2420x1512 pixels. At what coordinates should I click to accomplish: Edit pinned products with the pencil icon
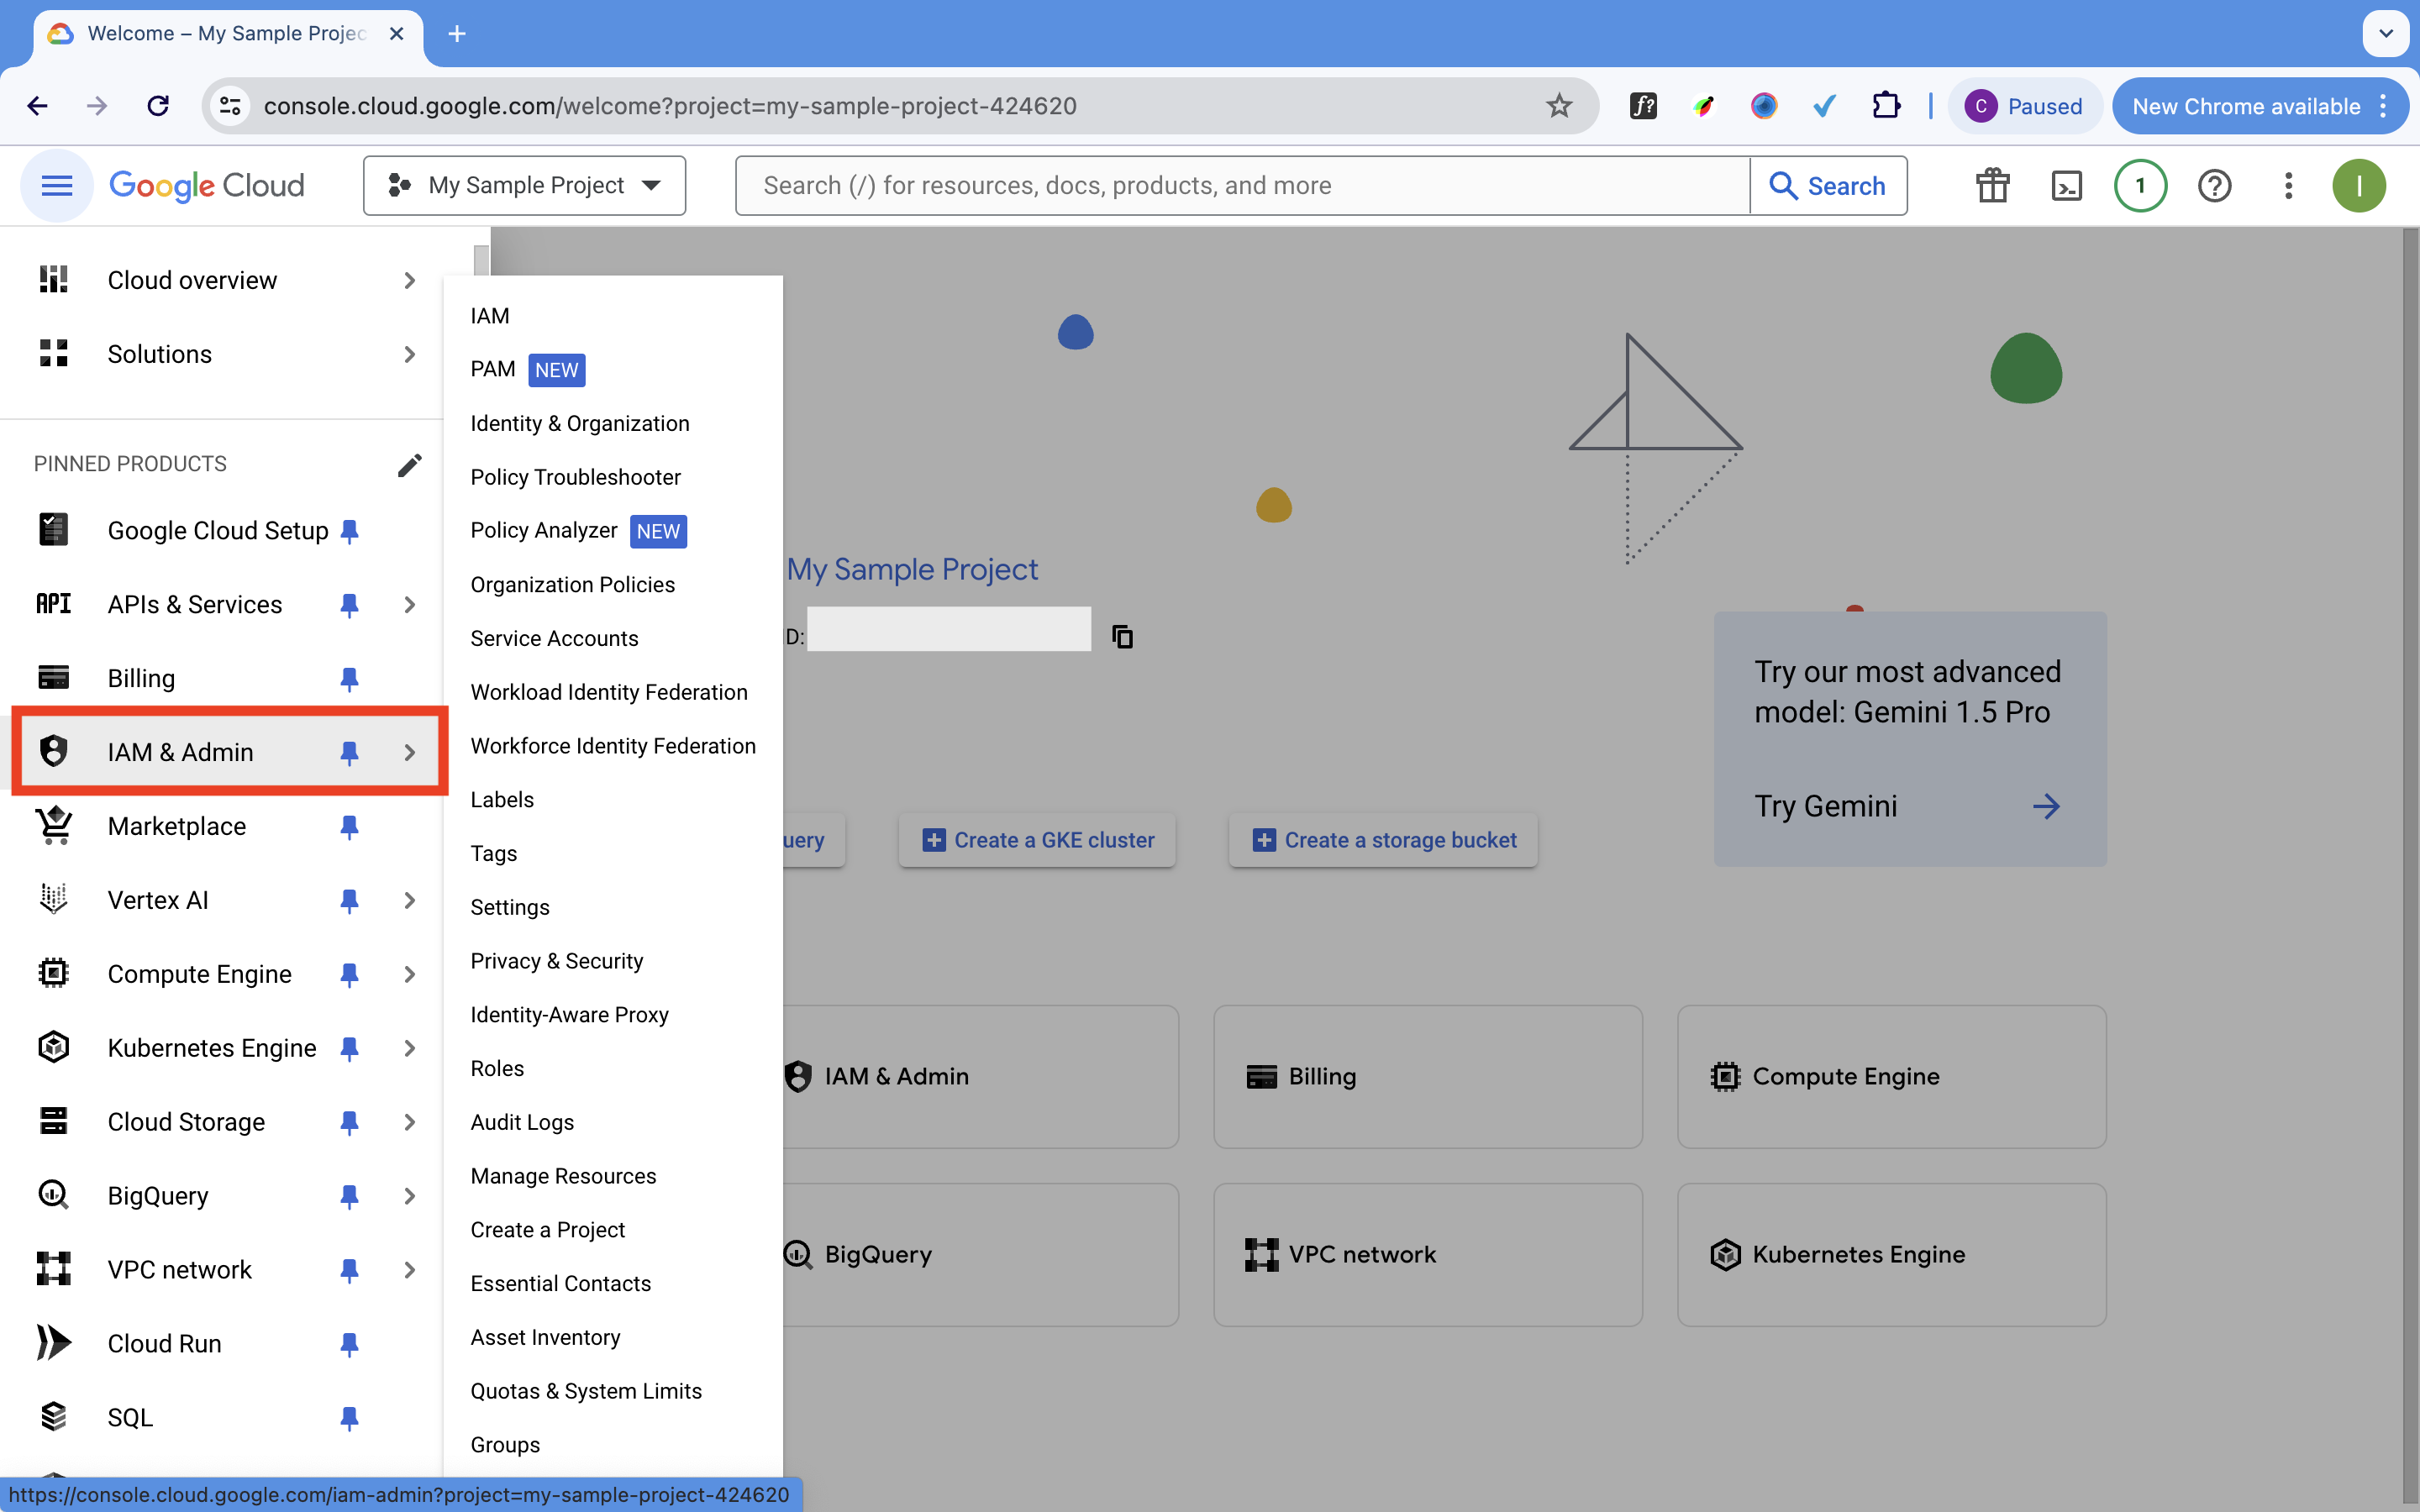tap(409, 465)
